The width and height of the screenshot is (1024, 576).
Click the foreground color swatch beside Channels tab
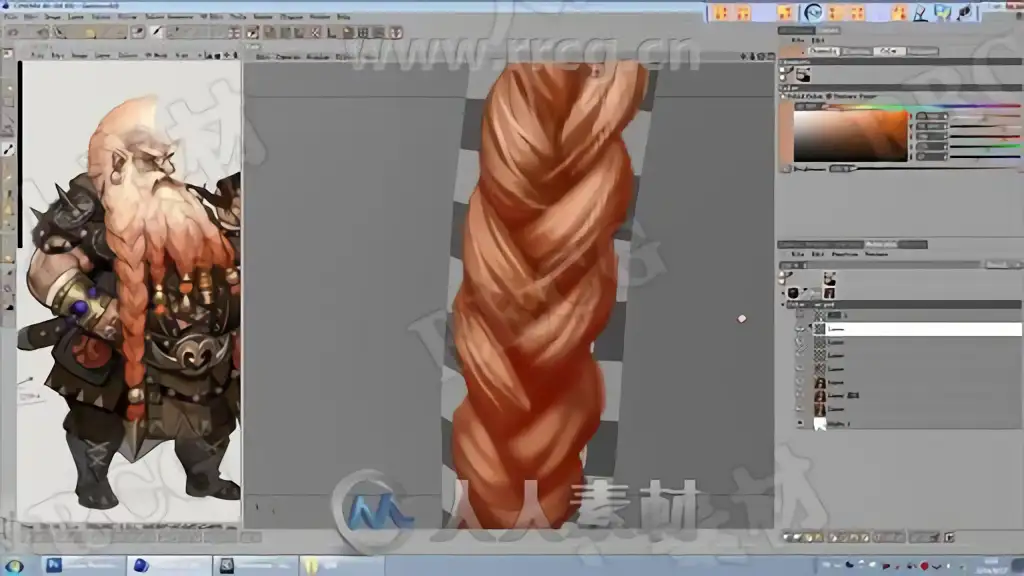[792, 51]
